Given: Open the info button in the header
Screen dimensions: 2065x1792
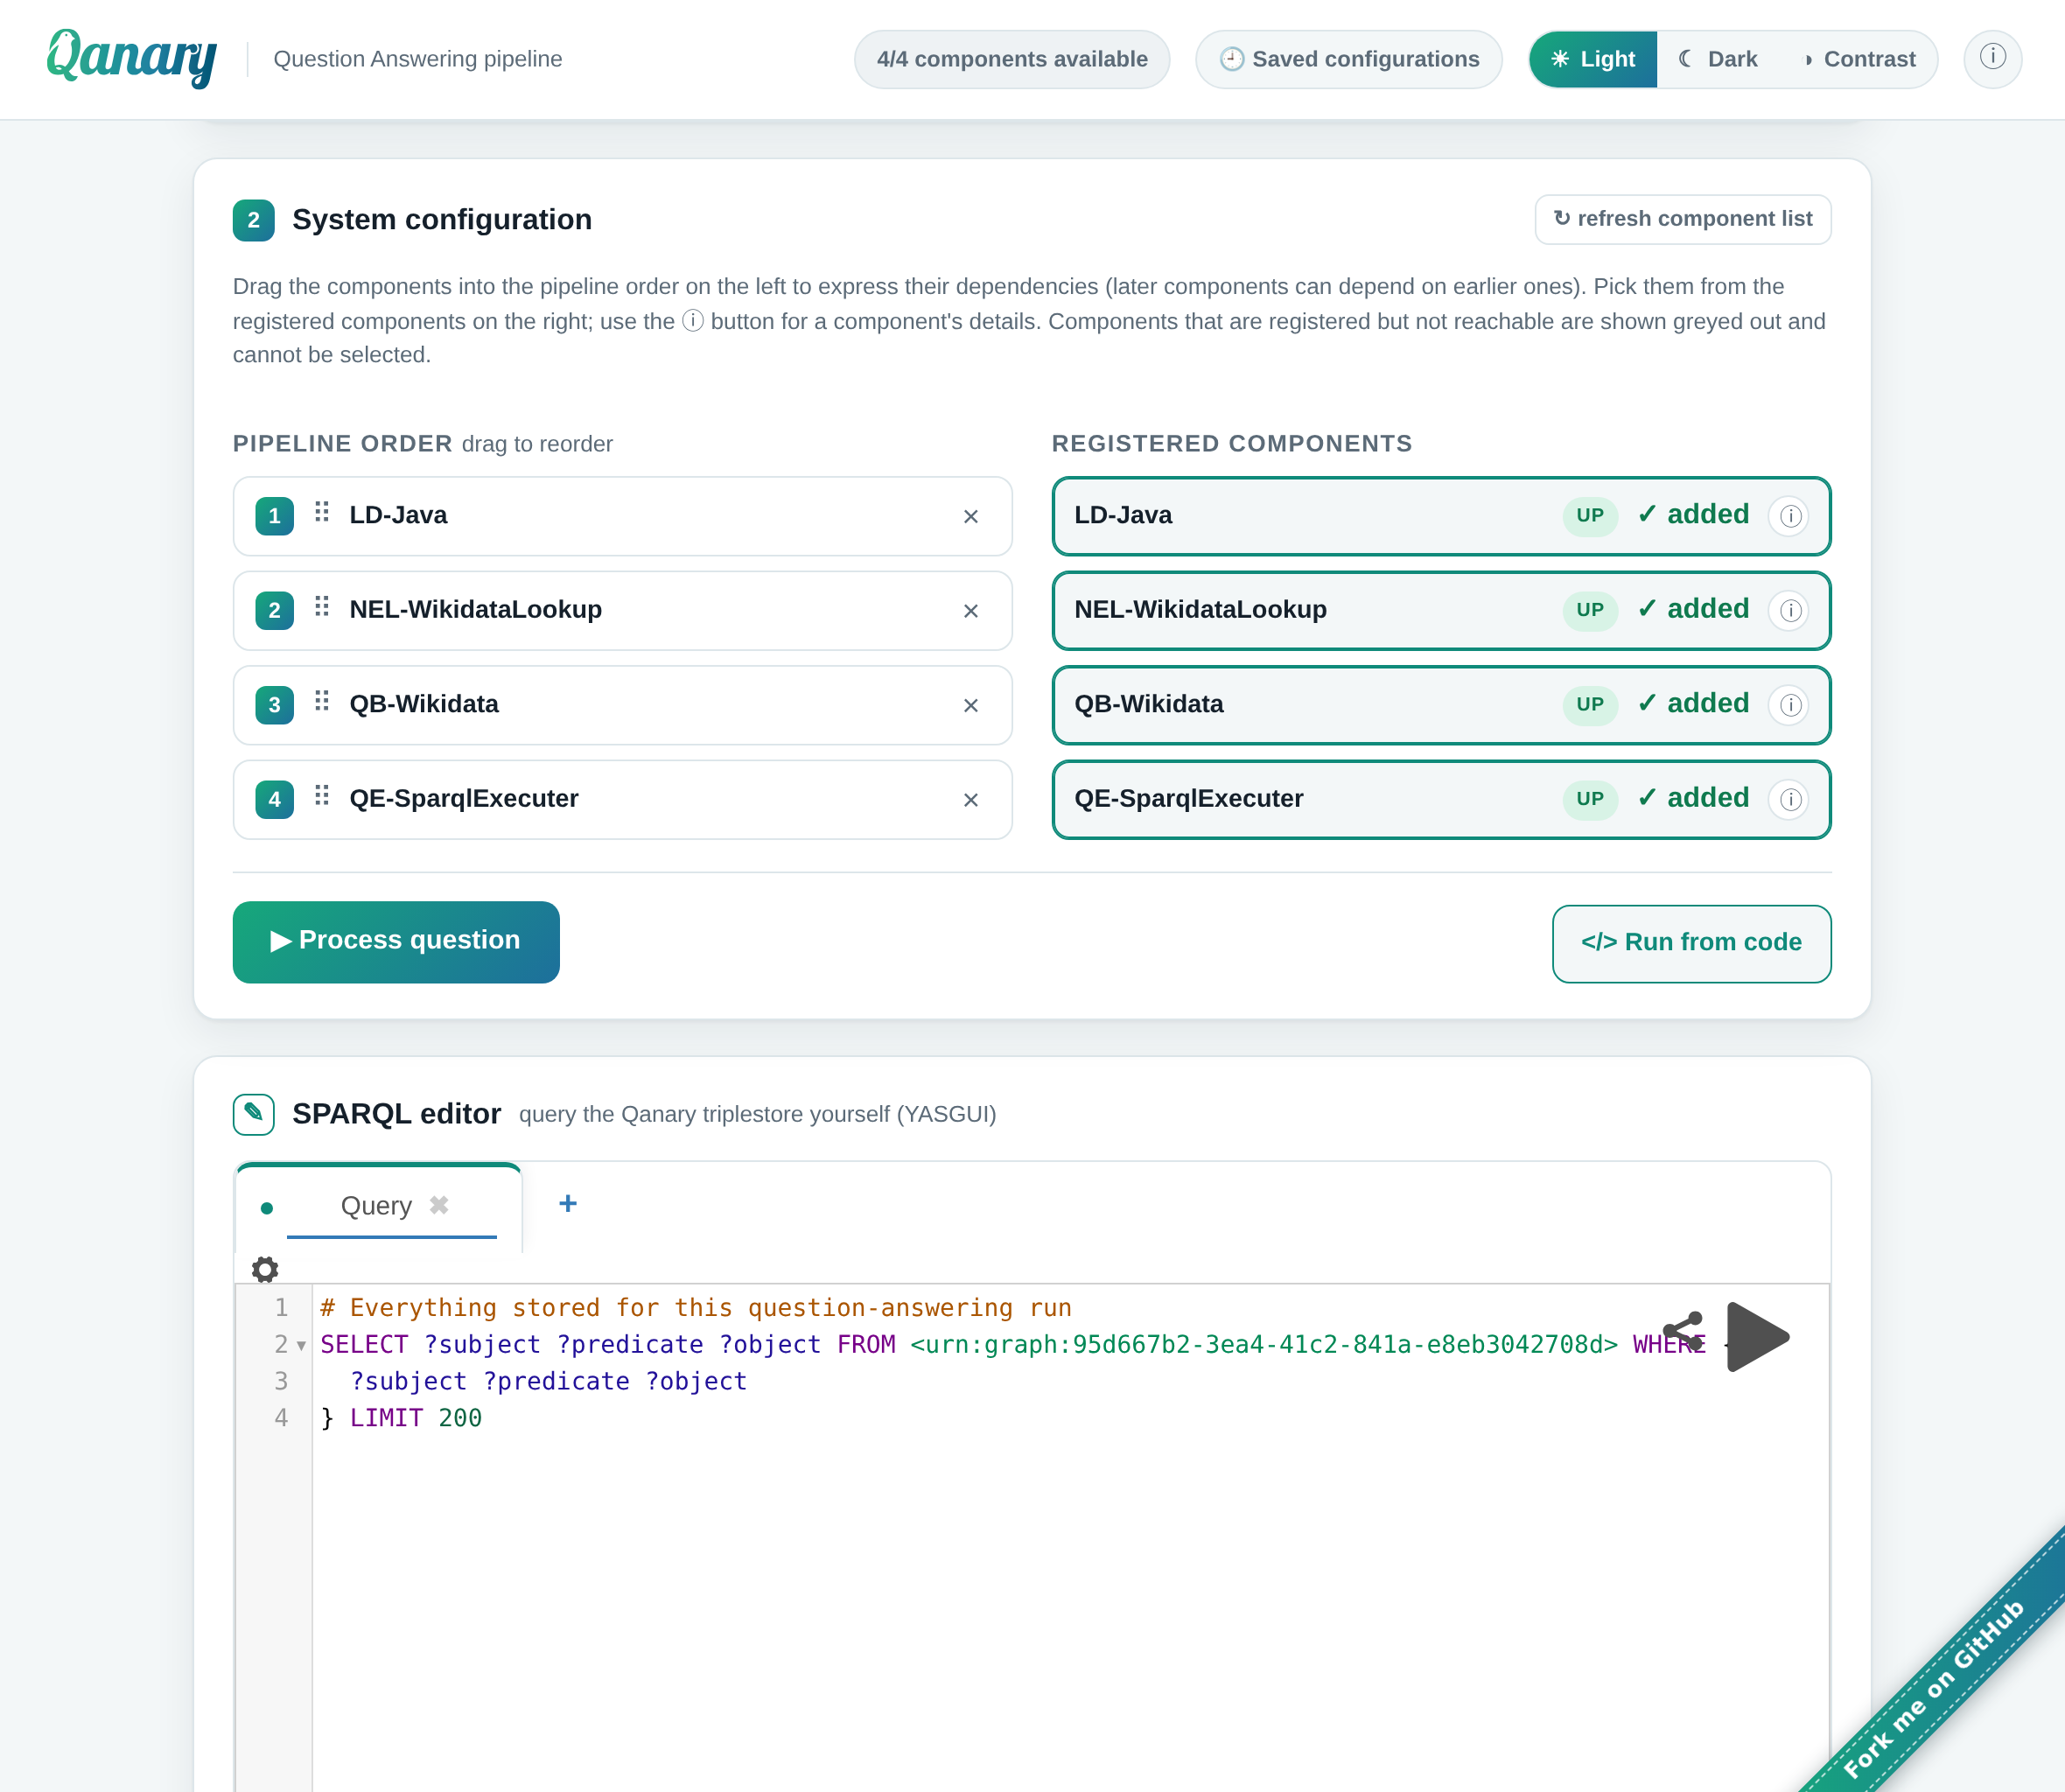Looking at the screenshot, I should (x=1992, y=58).
